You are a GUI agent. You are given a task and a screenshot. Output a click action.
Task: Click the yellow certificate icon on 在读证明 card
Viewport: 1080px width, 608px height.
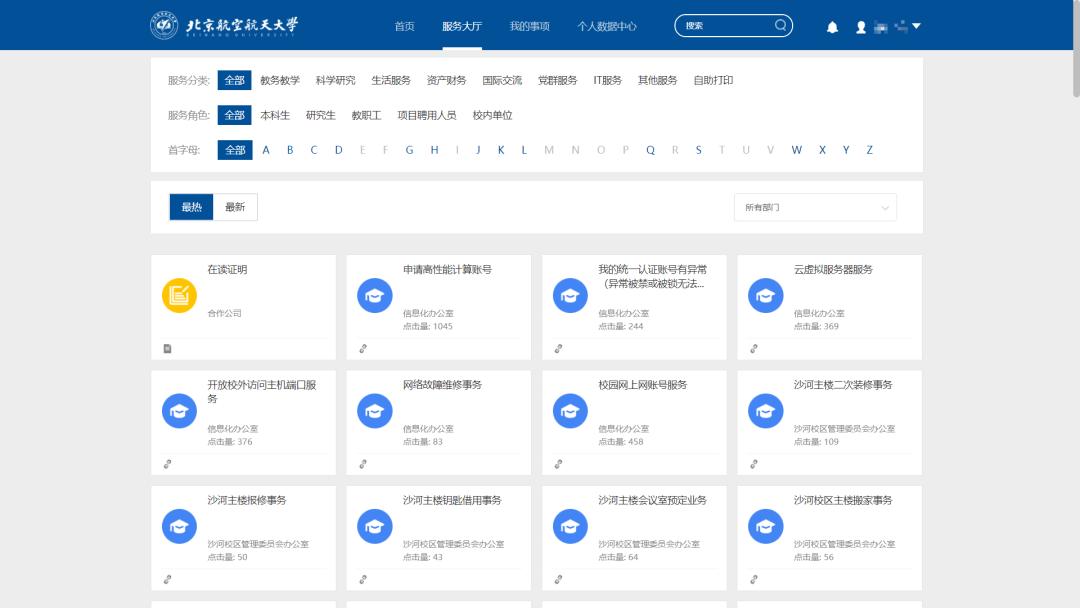(x=179, y=295)
